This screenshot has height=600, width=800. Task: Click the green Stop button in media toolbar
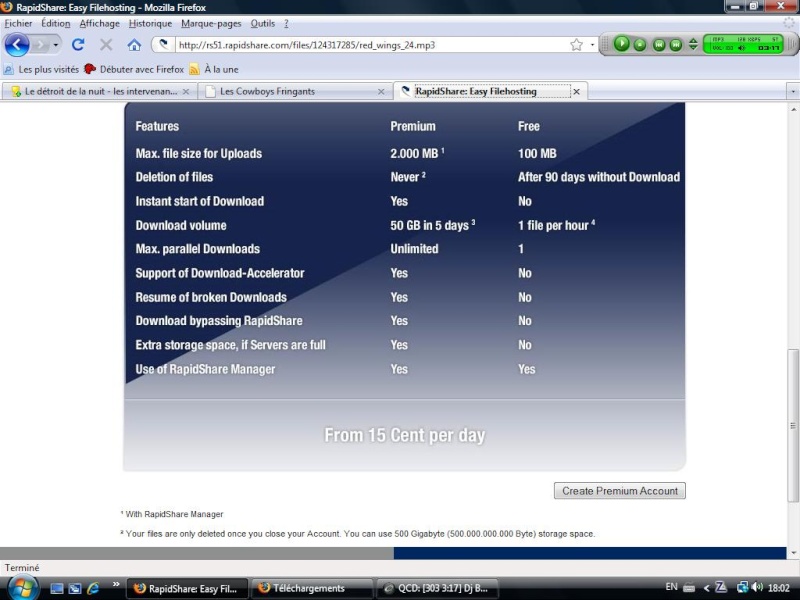[x=639, y=45]
